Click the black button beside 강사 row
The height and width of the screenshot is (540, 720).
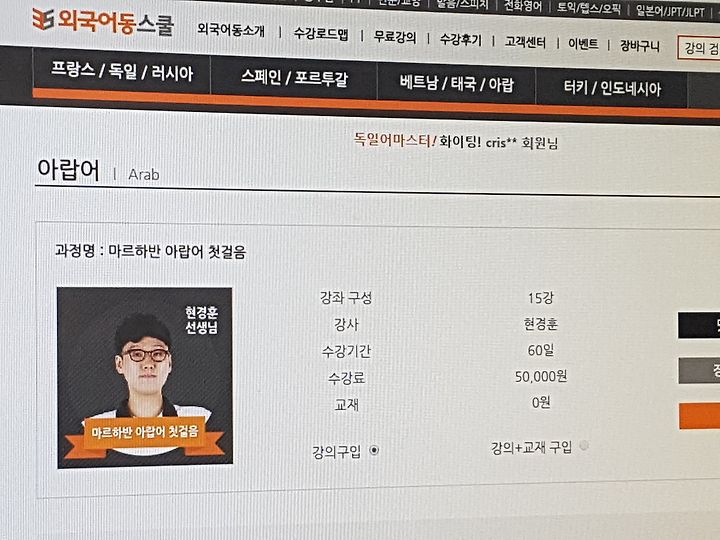(x=699, y=326)
